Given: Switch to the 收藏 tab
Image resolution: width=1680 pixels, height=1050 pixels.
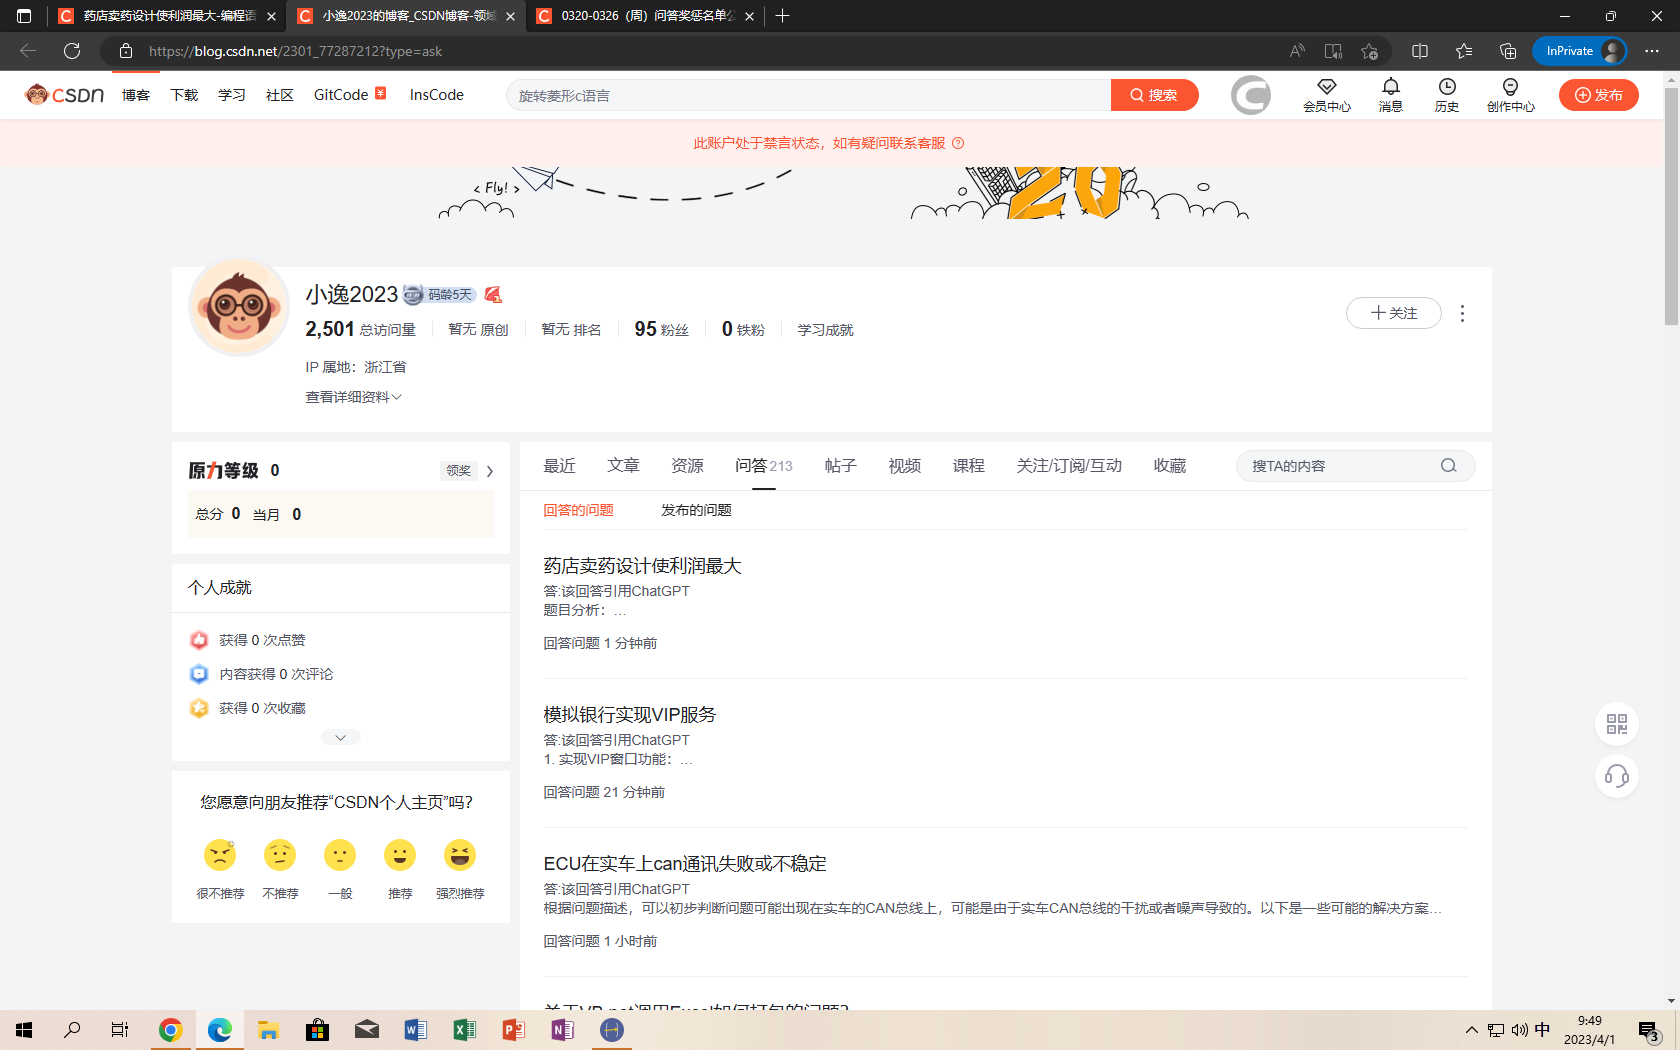Looking at the screenshot, I should 1169,466.
